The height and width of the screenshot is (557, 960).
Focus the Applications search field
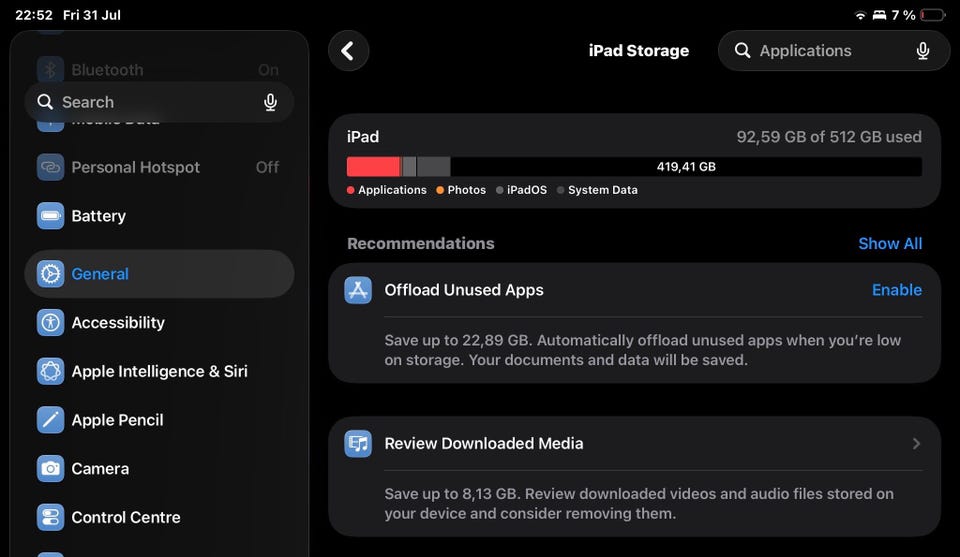pos(833,51)
